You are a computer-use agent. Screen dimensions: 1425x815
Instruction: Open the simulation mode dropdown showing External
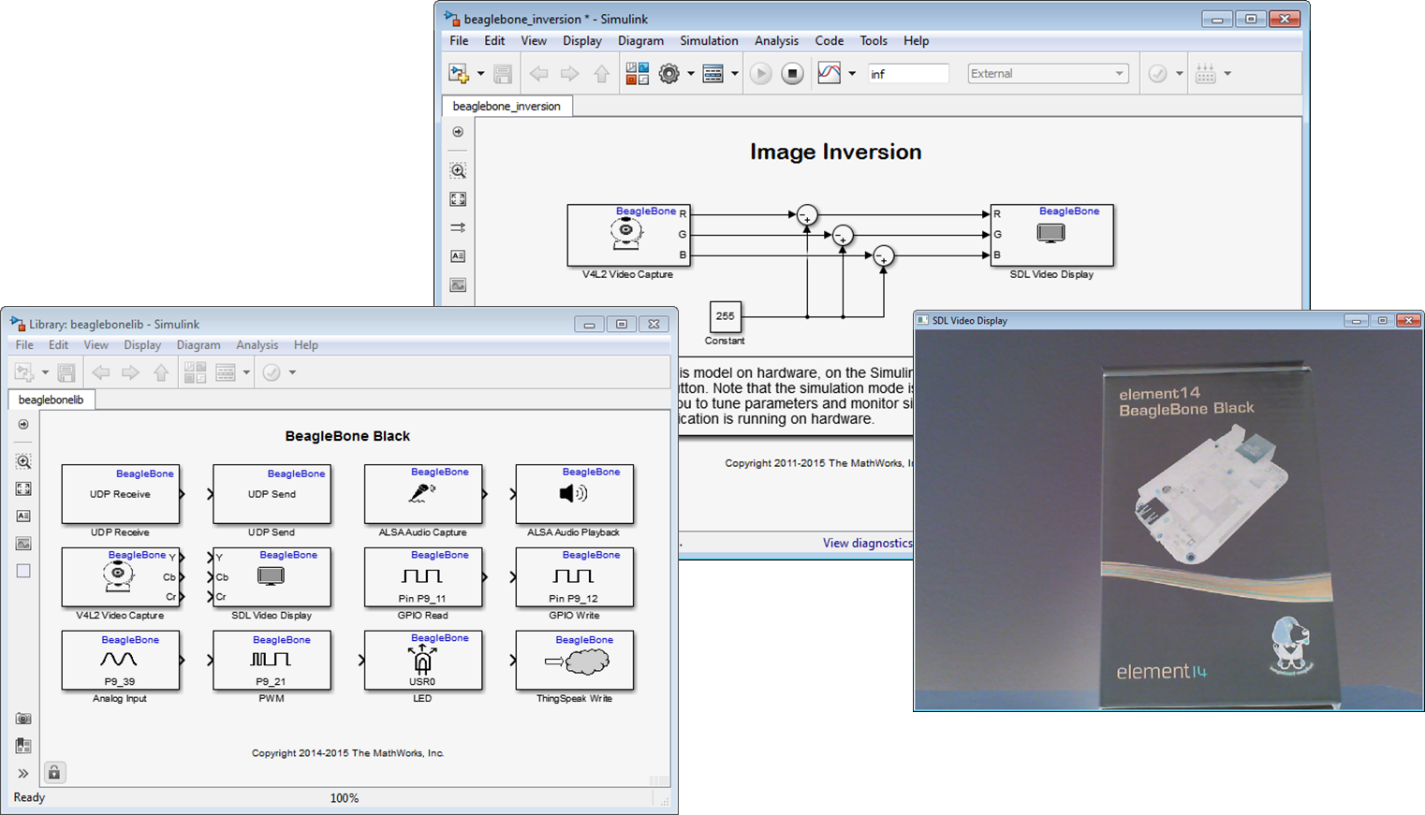(1046, 73)
